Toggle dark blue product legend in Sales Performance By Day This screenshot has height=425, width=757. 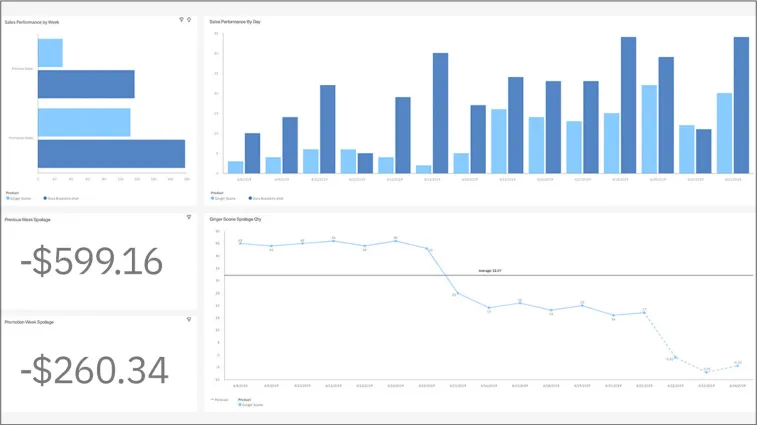[x=266, y=198]
